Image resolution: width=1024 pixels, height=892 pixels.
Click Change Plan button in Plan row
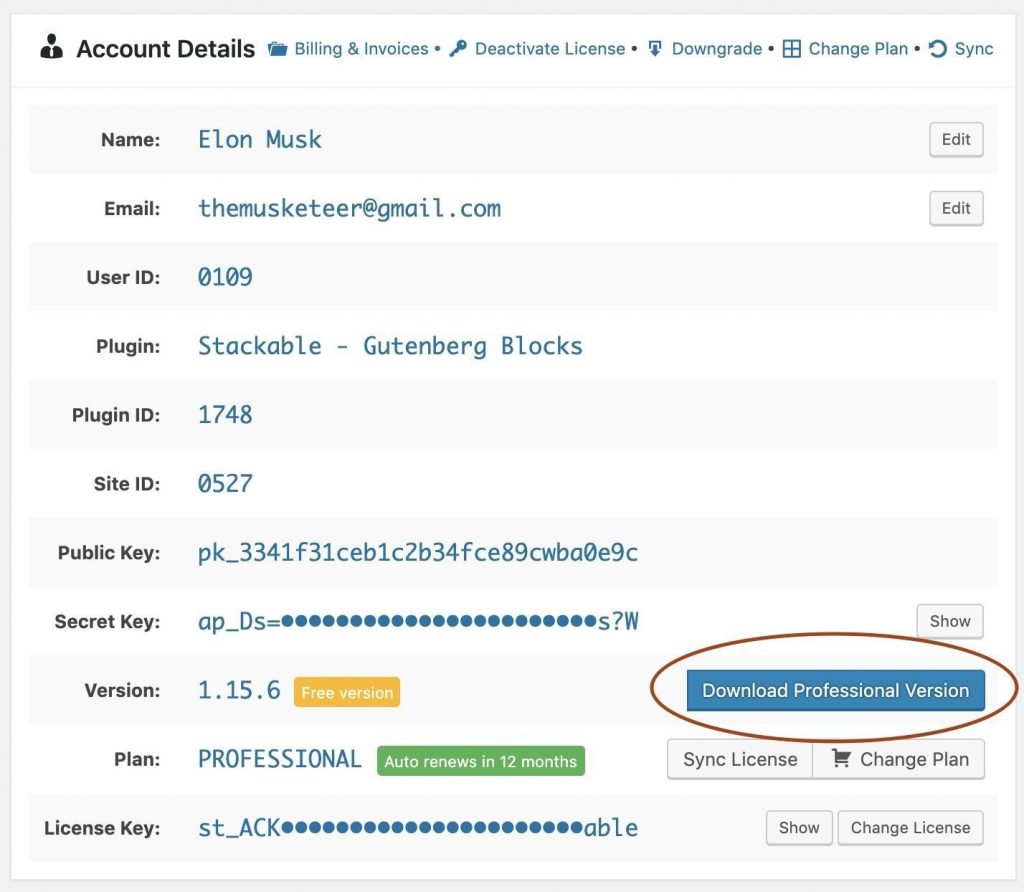[x=899, y=759]
